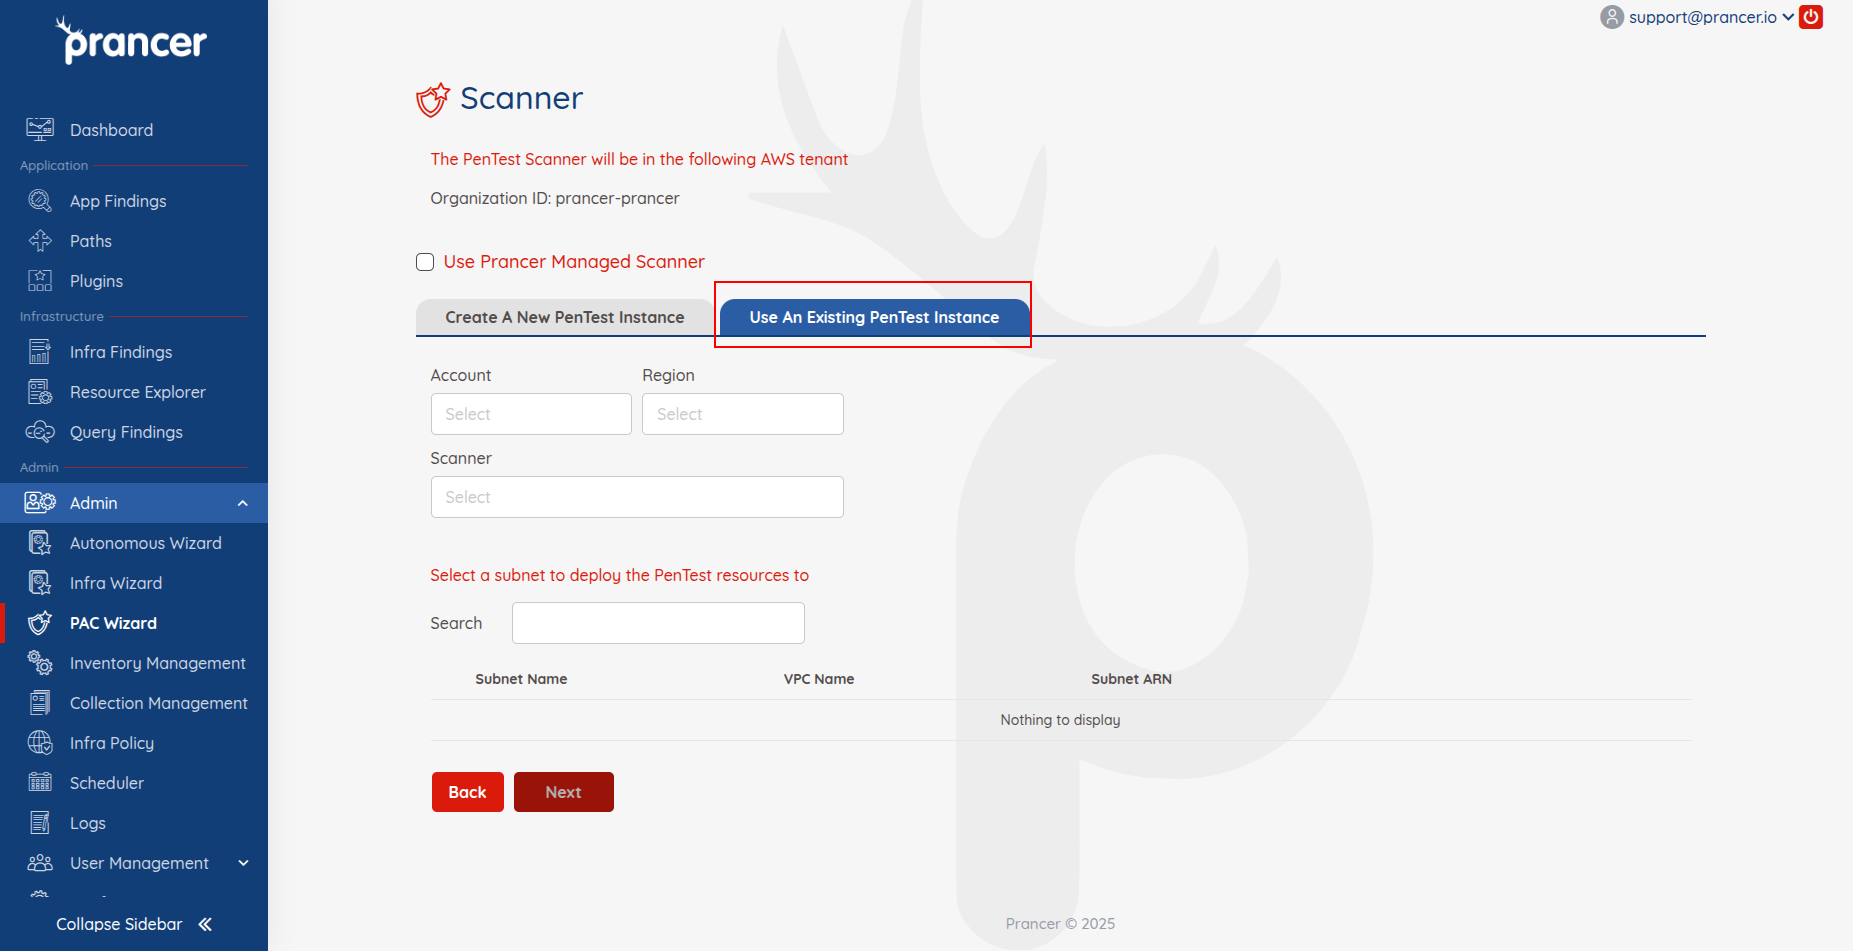Image resolution: width=1853 pixels, height=951 pixels.
Task: Click the Next button
Action: pyautogui.click(x=564, y=792)
